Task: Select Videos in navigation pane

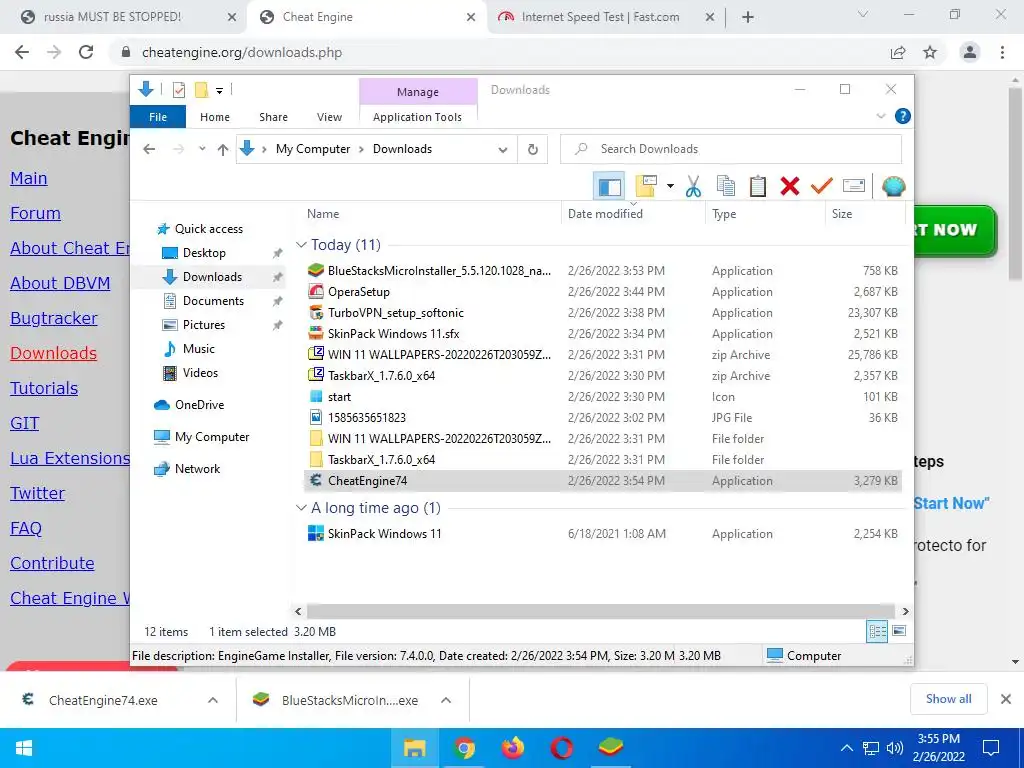Action: tap(200, 373)
